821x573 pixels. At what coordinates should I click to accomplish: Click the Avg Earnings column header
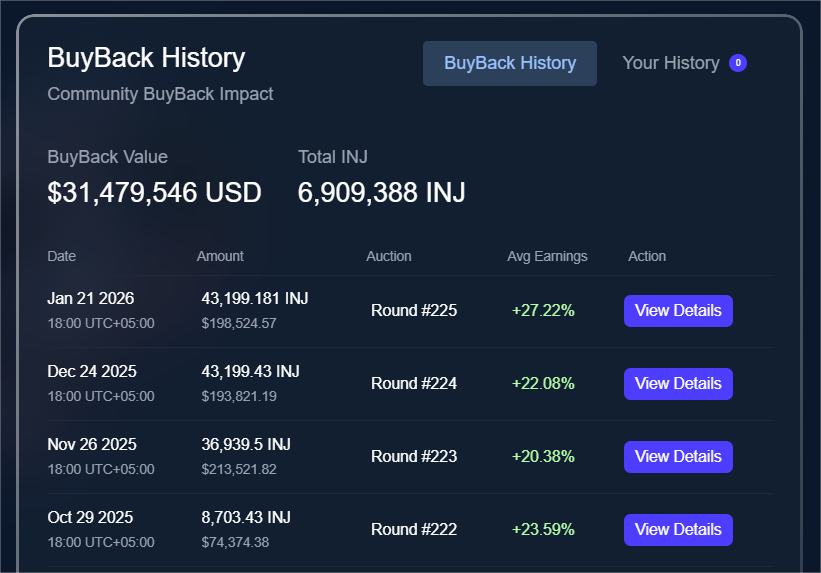coord(547,256)
